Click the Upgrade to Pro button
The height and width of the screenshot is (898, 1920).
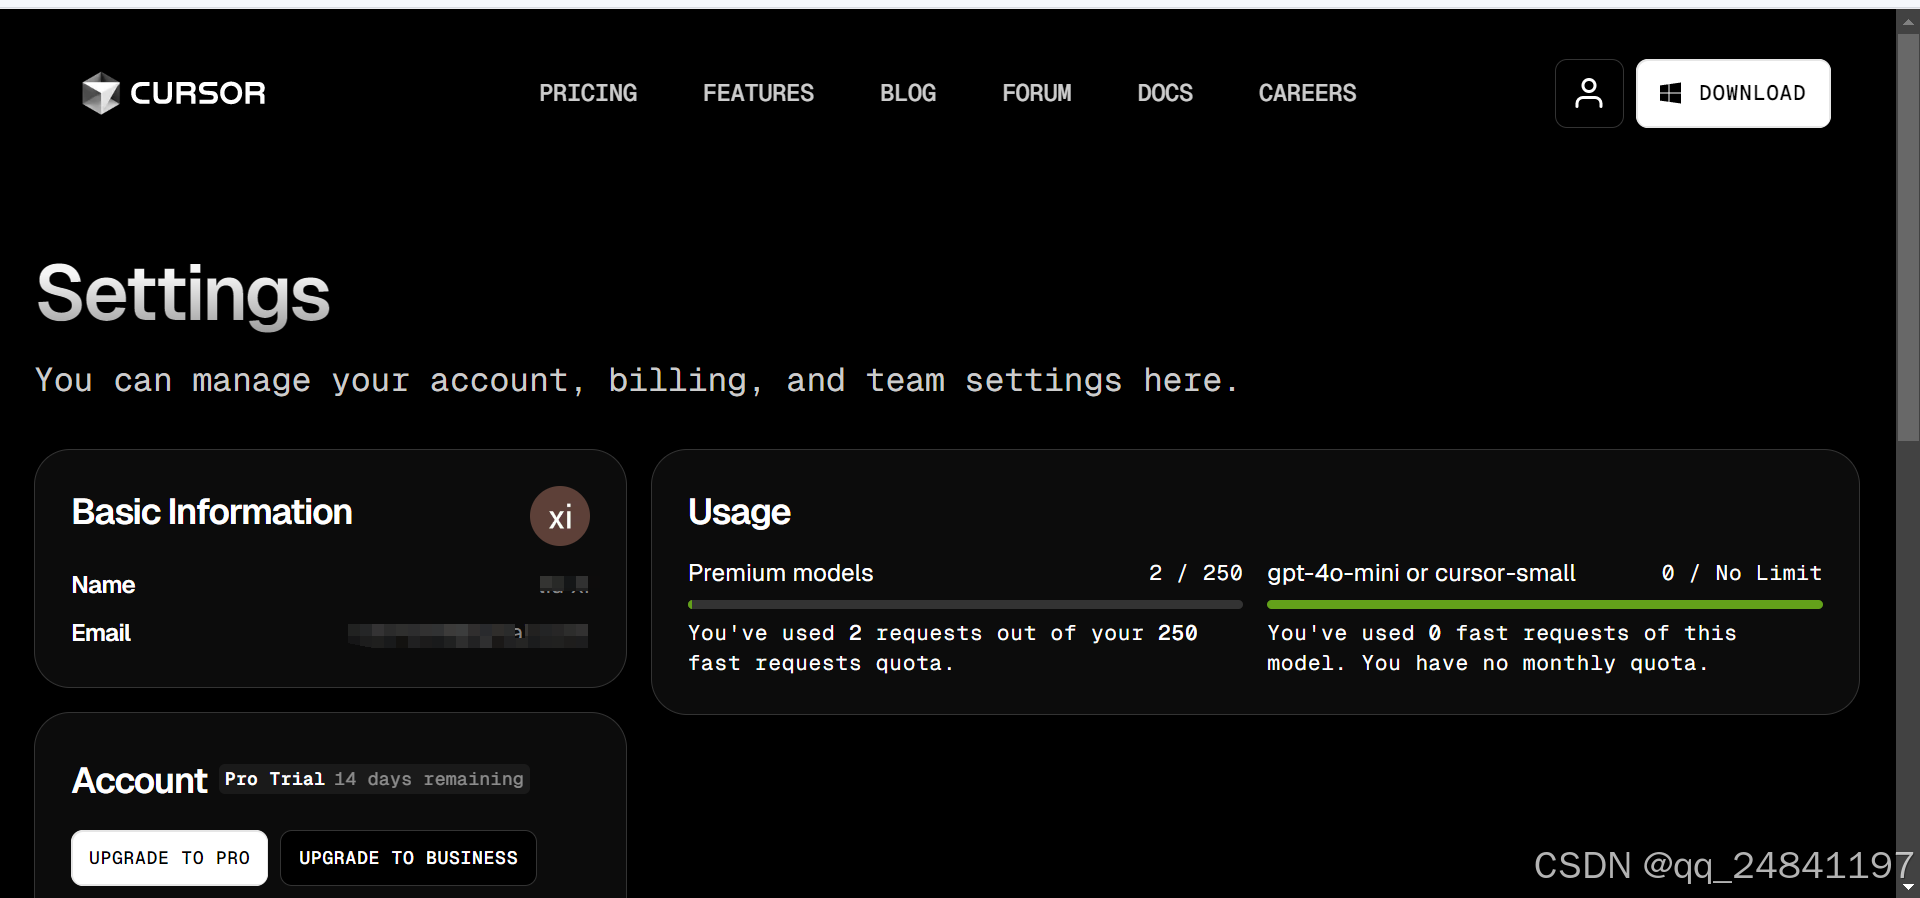click(169, 858)
